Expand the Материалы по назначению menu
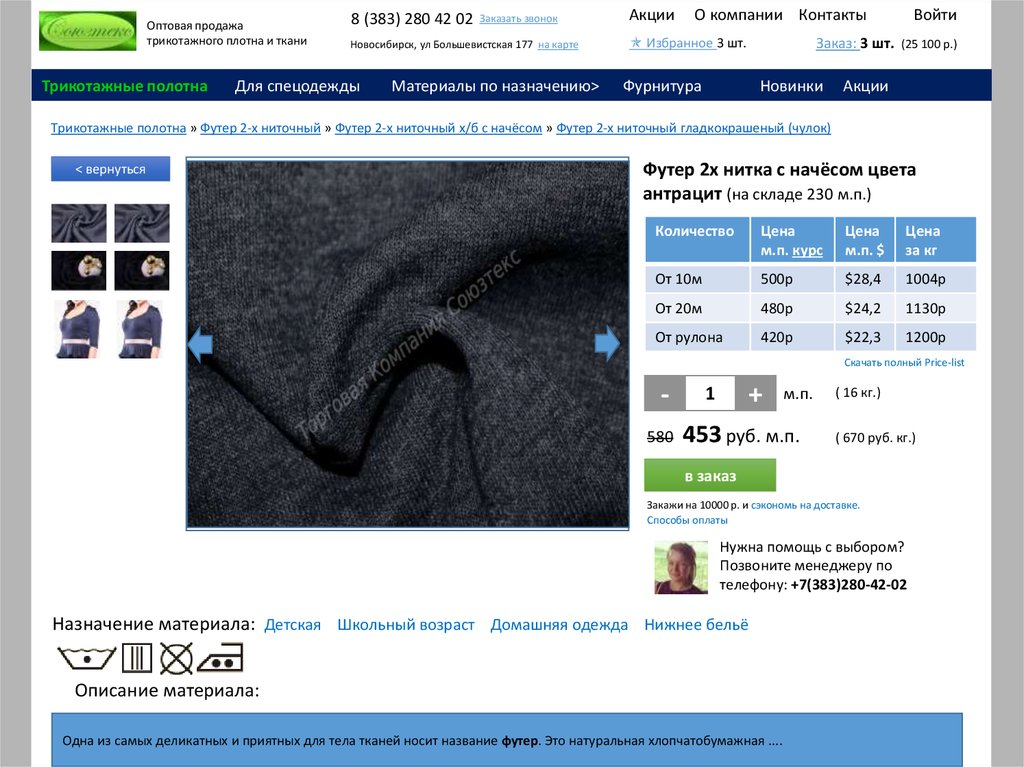Viewport: 1024px width, 767px height. [495, 86]
